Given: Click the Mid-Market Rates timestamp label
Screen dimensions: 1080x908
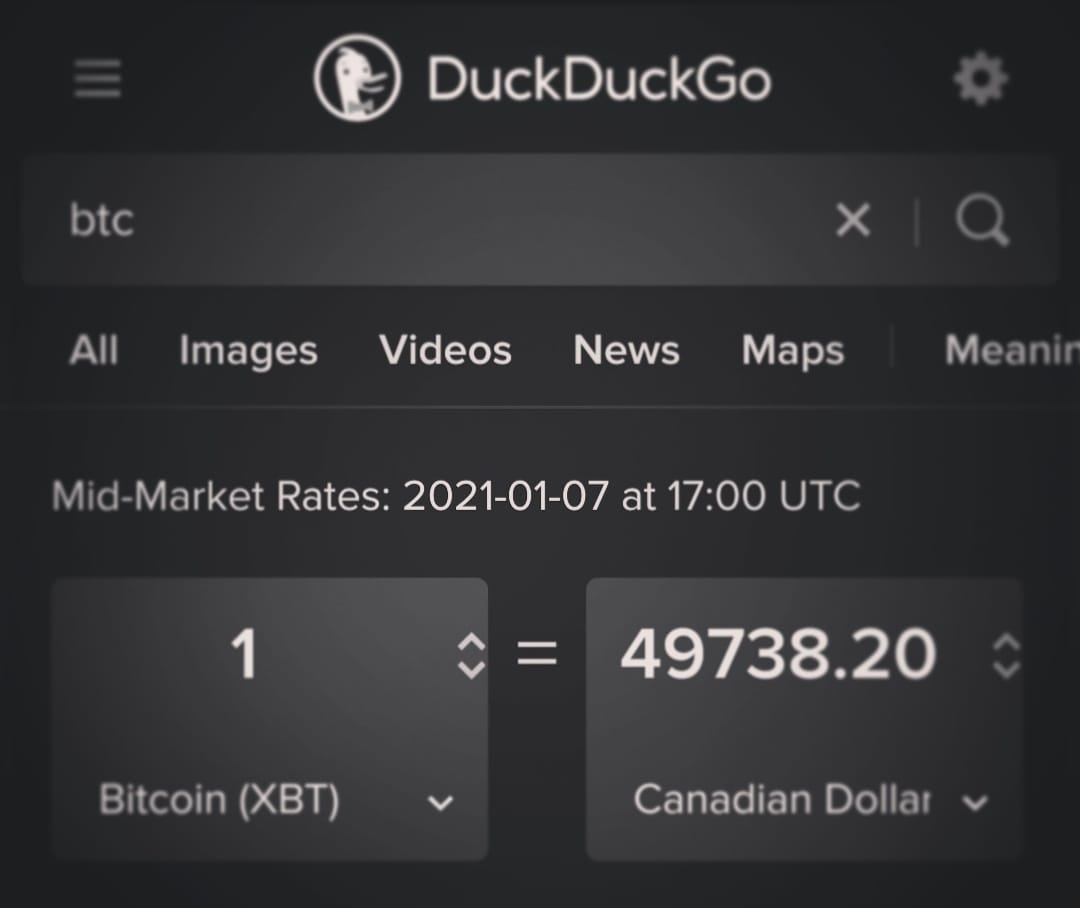Looking at the screenshot, I should pos(455,496).
